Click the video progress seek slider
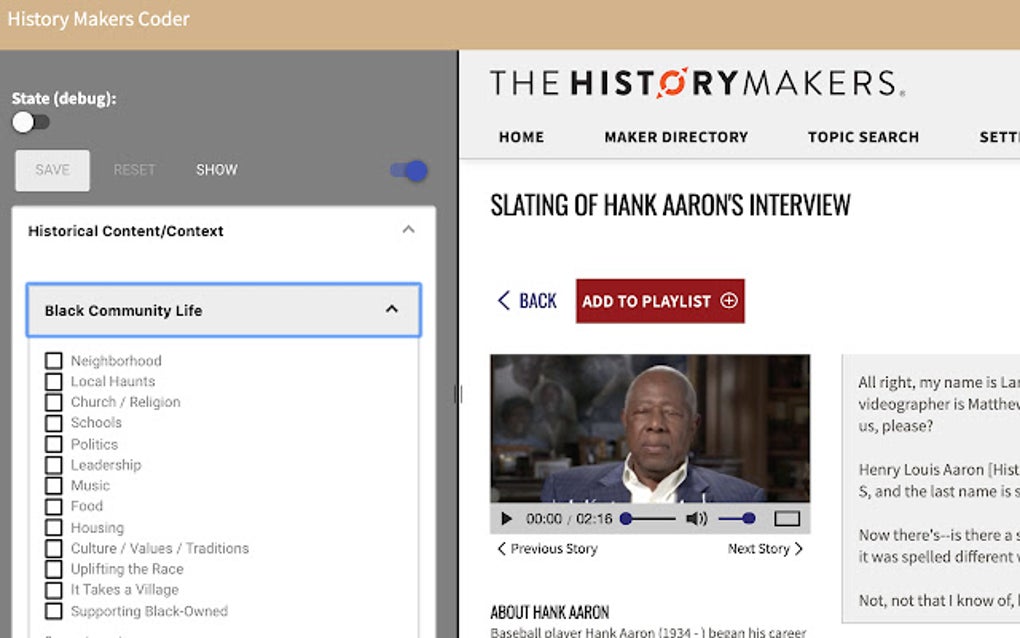The height and width of the screenshot is (638, 1020). click(648, 519)
